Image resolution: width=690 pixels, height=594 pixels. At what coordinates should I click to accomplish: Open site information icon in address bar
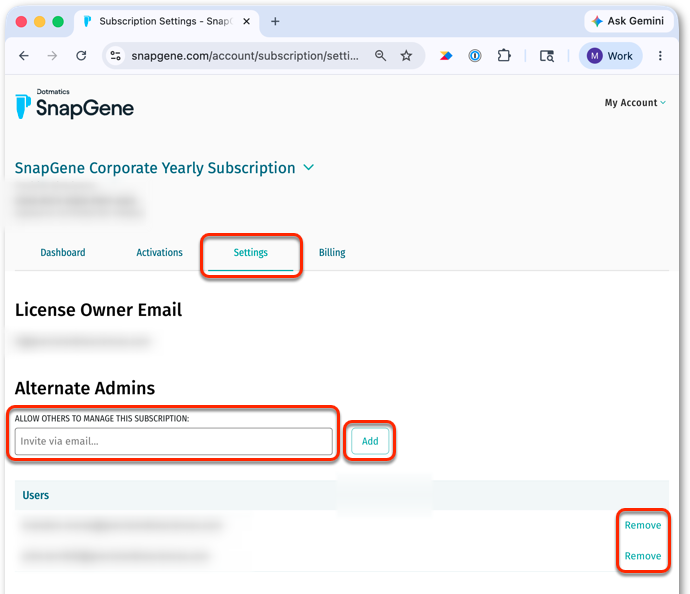[115, 56]
